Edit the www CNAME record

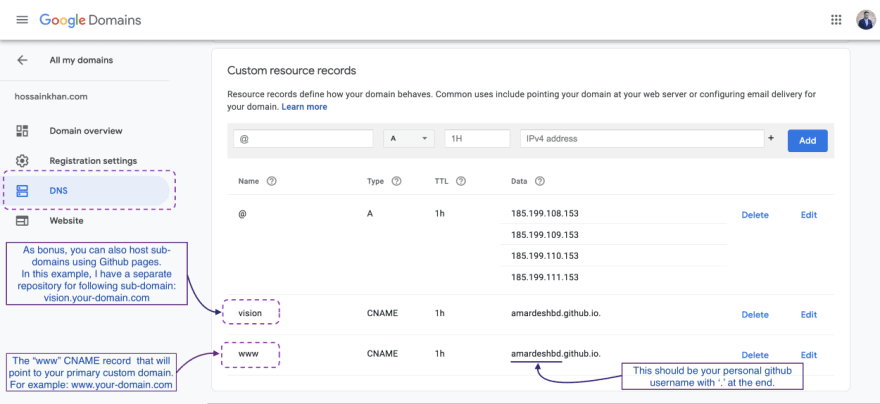[x=809, y=355]
